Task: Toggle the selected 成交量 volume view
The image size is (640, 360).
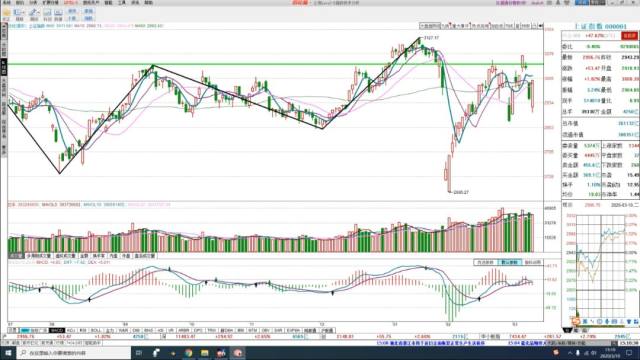Action: [x=16, y=256]
